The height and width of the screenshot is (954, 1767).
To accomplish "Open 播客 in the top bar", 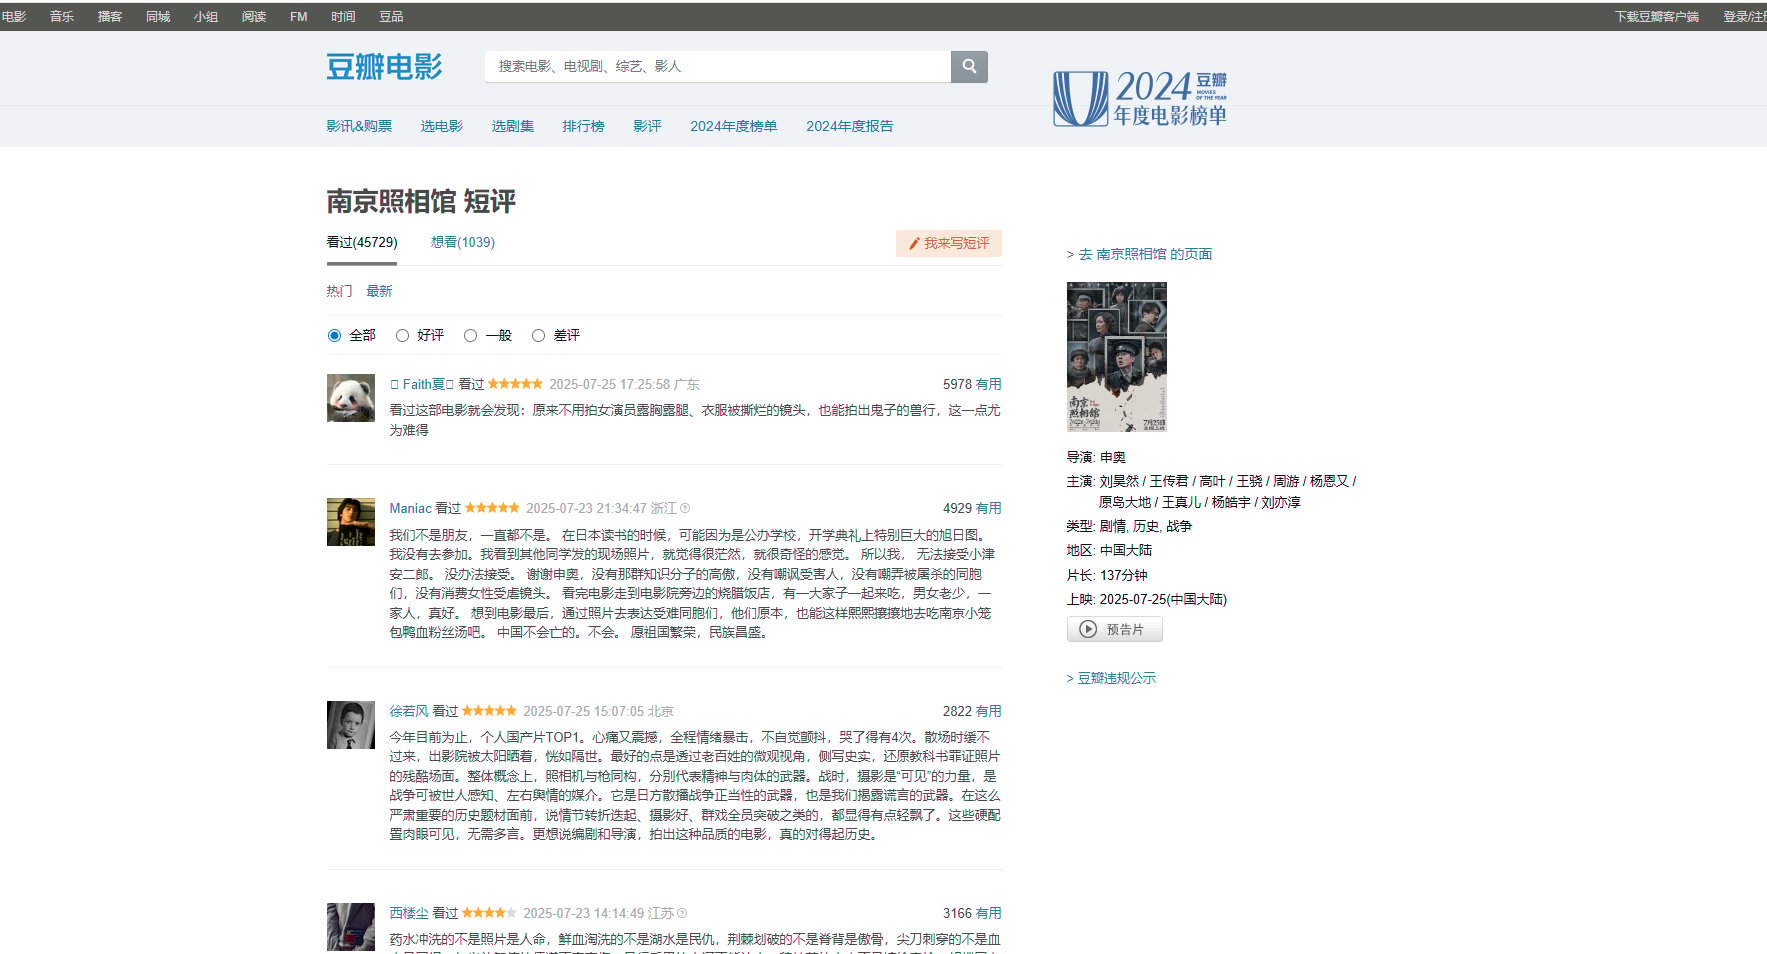I will pyautogui.click(x=110, y=17).
